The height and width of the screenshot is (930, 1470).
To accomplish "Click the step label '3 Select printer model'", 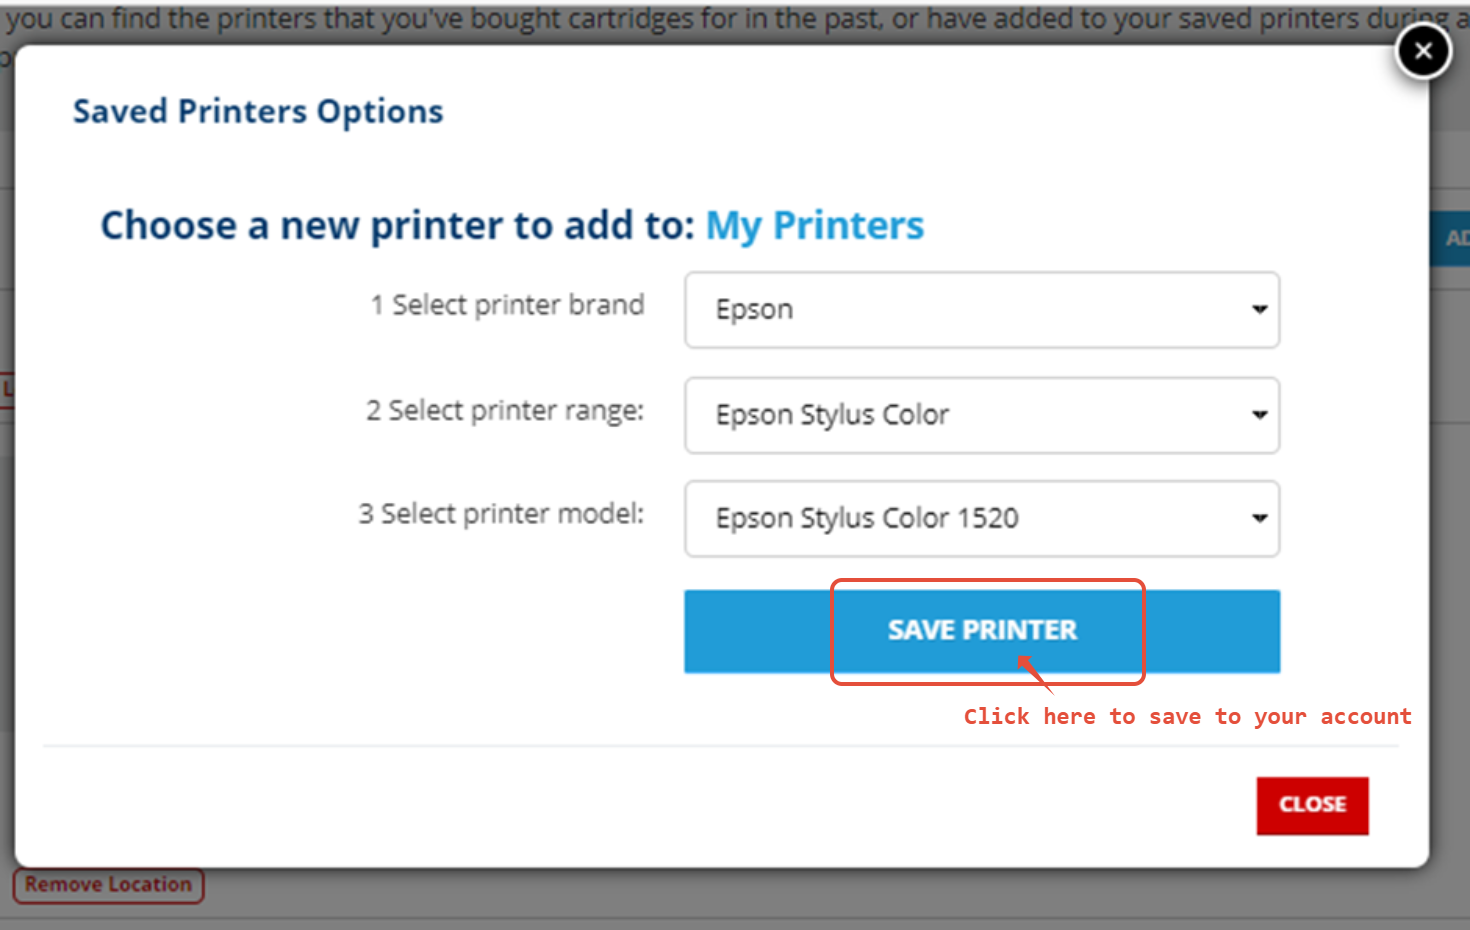I will (500, 513).
